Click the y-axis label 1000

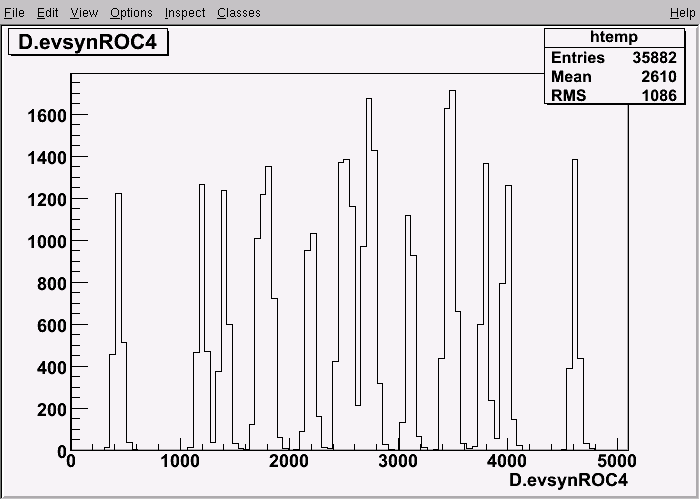click(x=47, y=242)
